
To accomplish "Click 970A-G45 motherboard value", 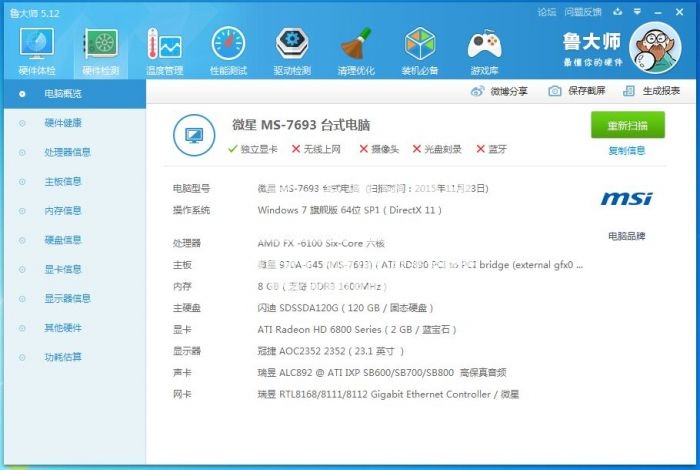I will (420, 265).
